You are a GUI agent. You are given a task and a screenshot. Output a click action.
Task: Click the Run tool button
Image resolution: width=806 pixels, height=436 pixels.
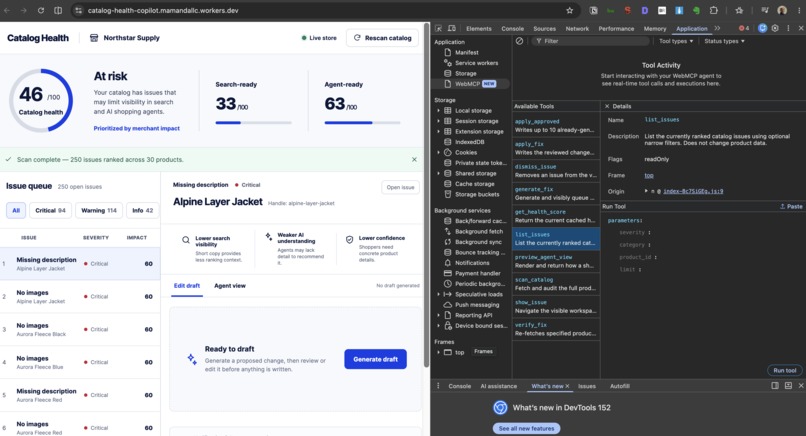click(x=784, y=370)
